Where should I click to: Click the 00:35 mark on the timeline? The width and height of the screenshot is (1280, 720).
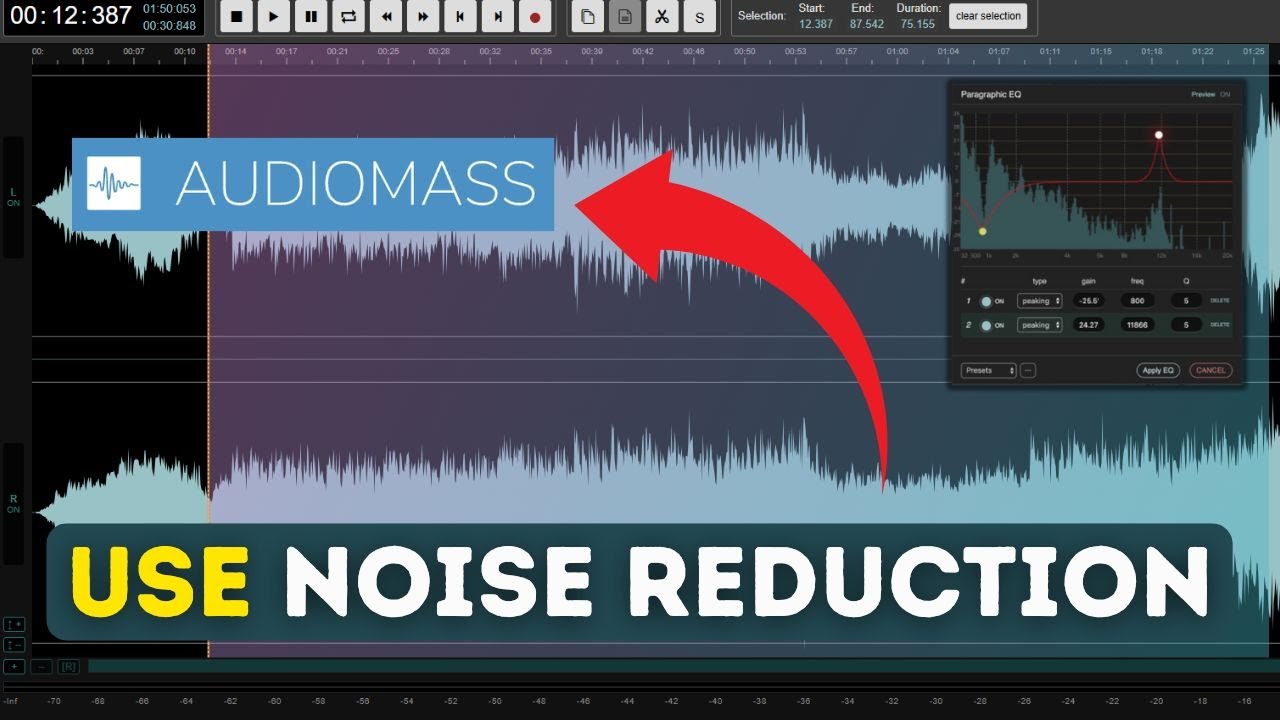(x=541, y=51)
